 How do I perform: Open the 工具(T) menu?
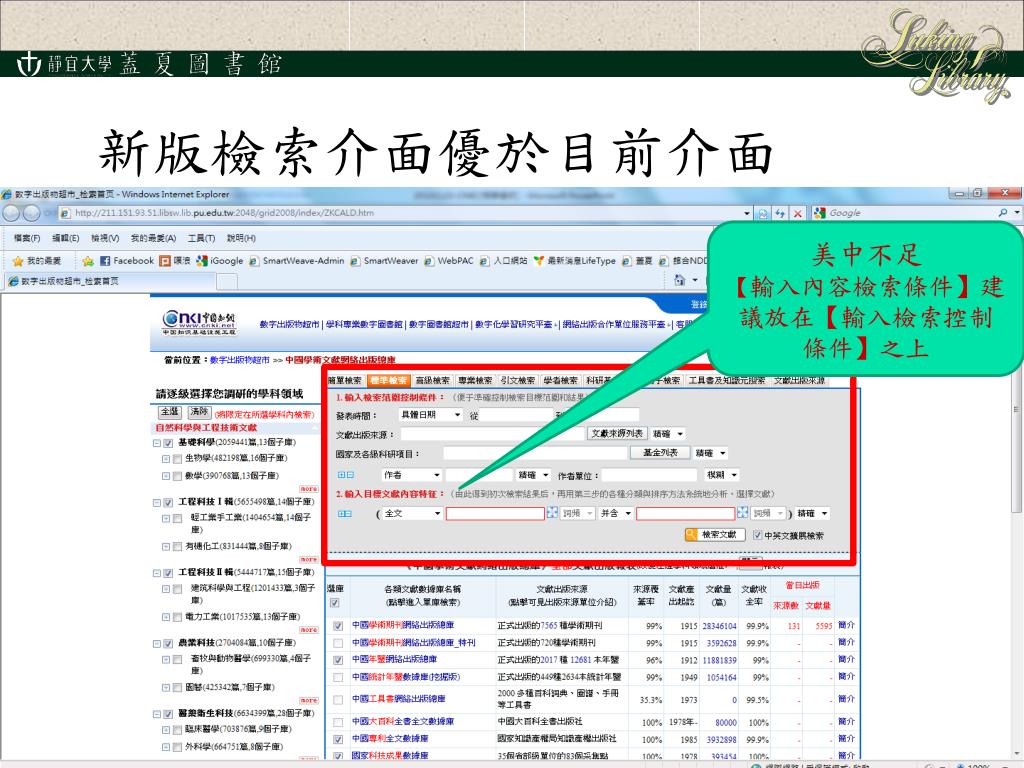[201, 238]
